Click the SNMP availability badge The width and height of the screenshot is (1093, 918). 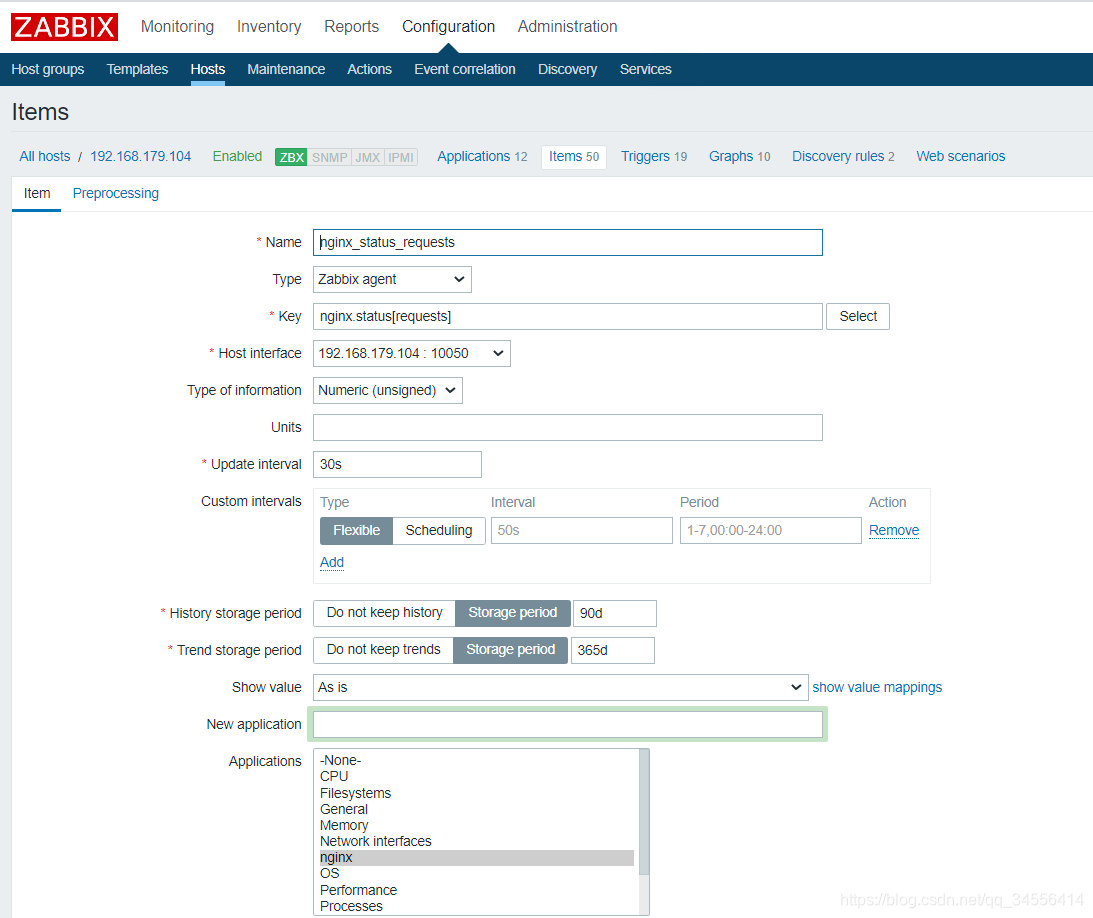click(329, 157)
